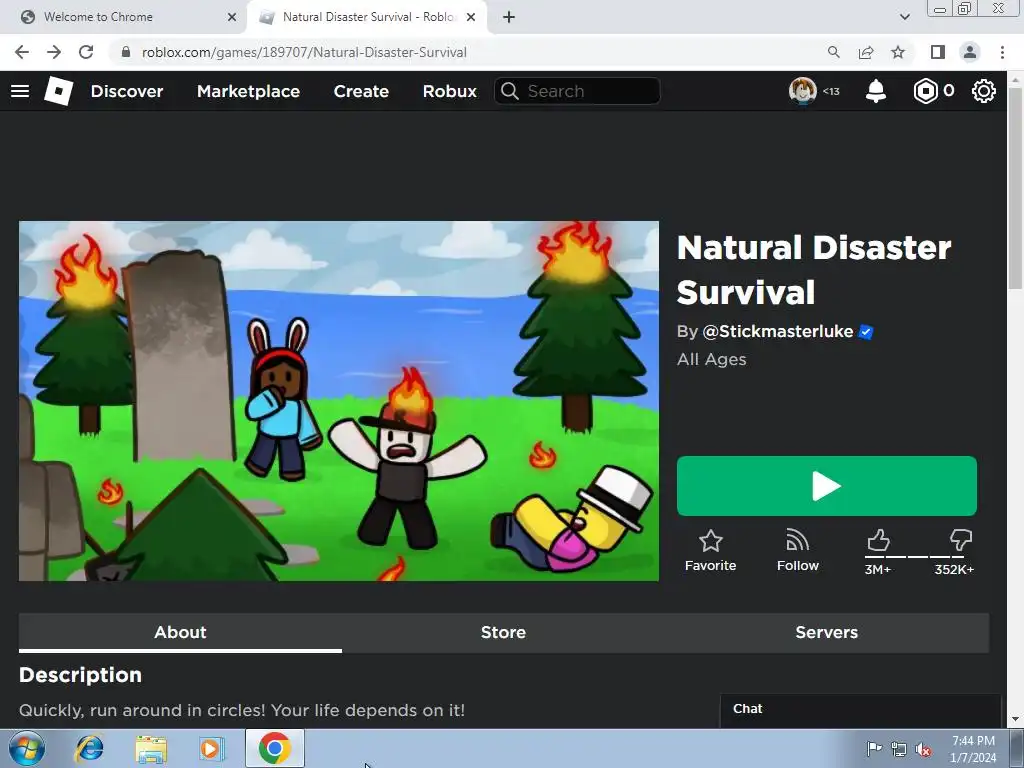Click the taskbar clock 7:44 PM
Image resolution: width=1024 pixels, height=768 pixels.
pyautogui.click(x=973, y=741)
